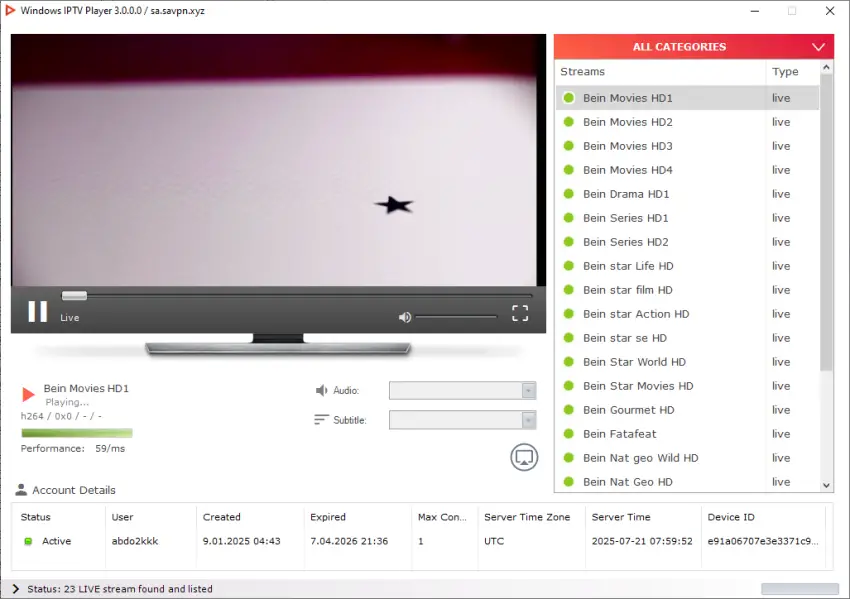The image size is (850, 599).
Task: Enter fullscreen mode in the player
Action: [x=520, y=313]
